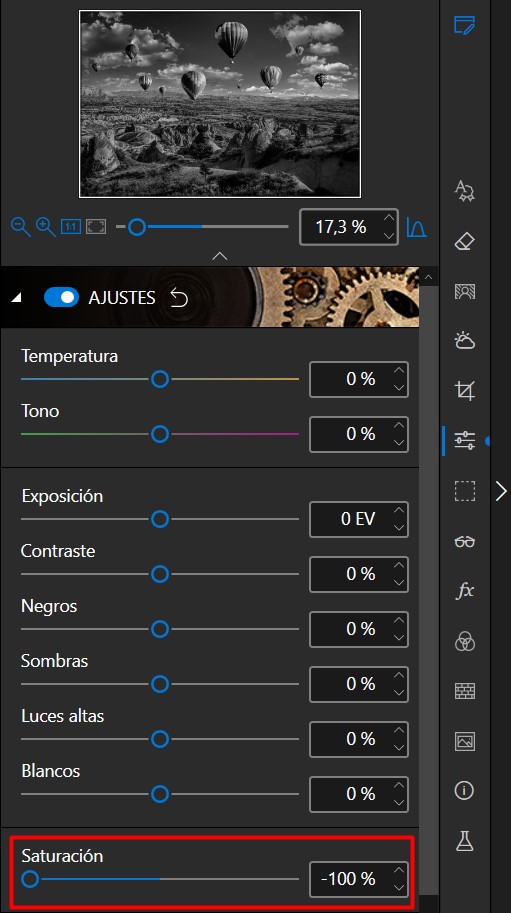Viewport: 511px width, 913px height.
Task: Click the Contraste slider handle
Action: click(x=160, y=574)
